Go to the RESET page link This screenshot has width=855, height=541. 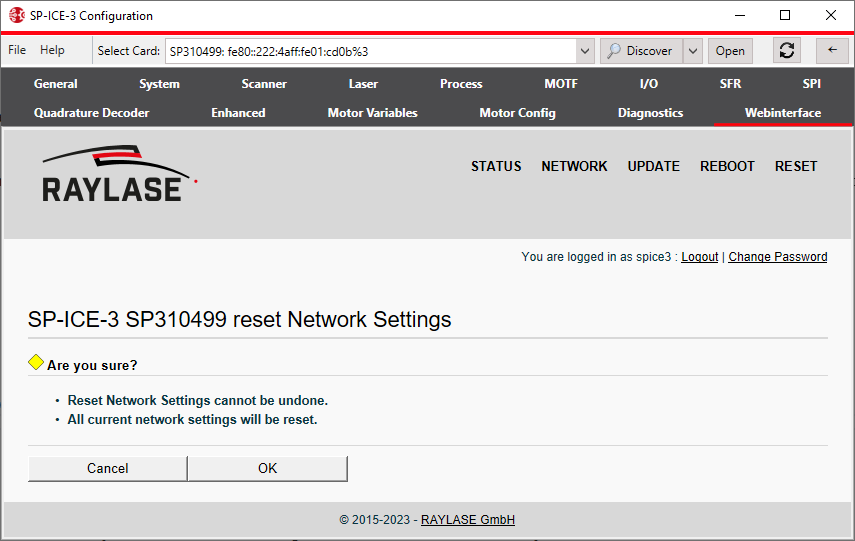[796, 166]
